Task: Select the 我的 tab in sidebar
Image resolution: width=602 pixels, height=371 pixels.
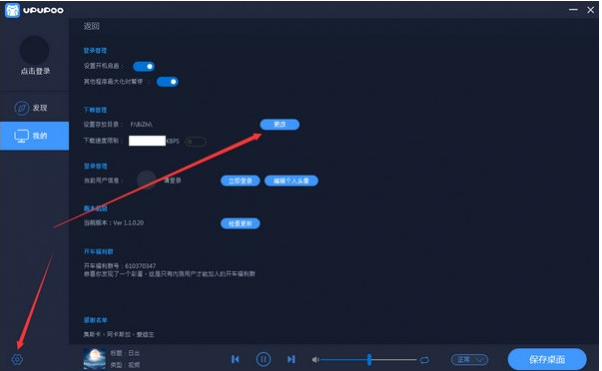Action: (x=35, y=136)
